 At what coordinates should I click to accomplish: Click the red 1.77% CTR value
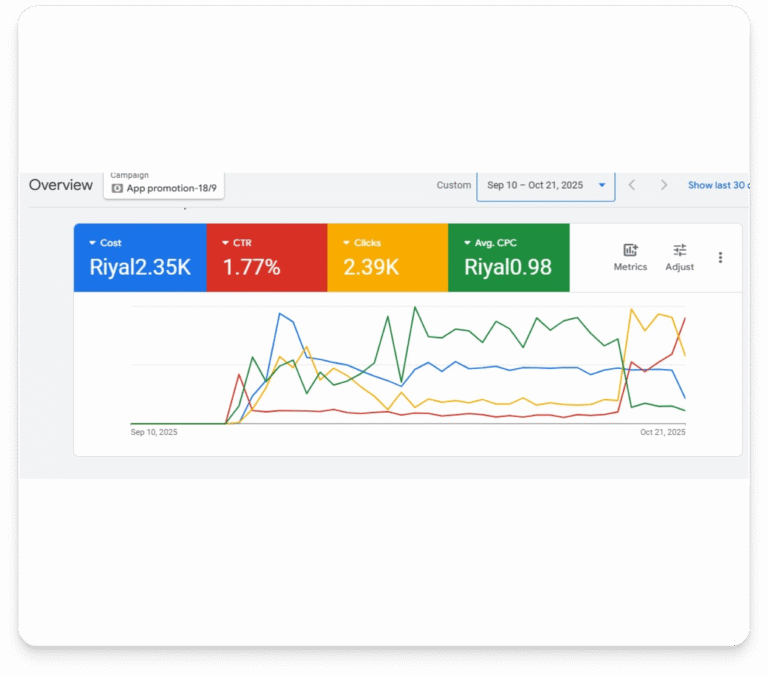click(x=251, y=268)
